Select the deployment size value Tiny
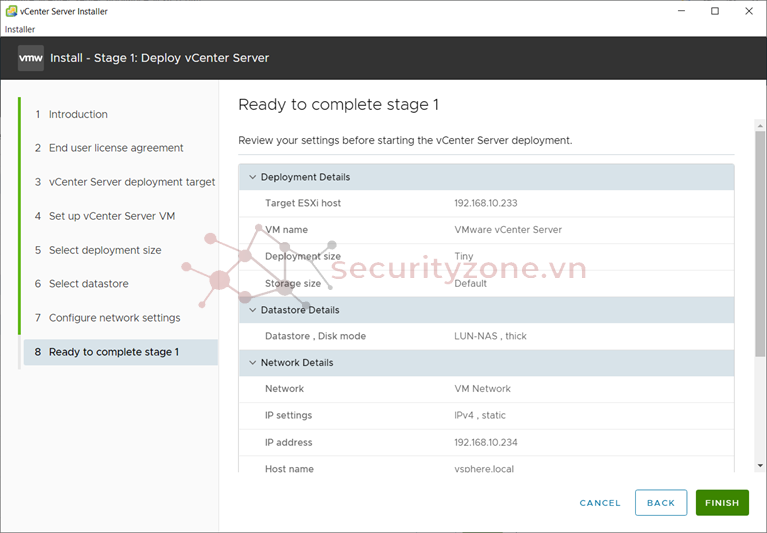 point(464,256)
